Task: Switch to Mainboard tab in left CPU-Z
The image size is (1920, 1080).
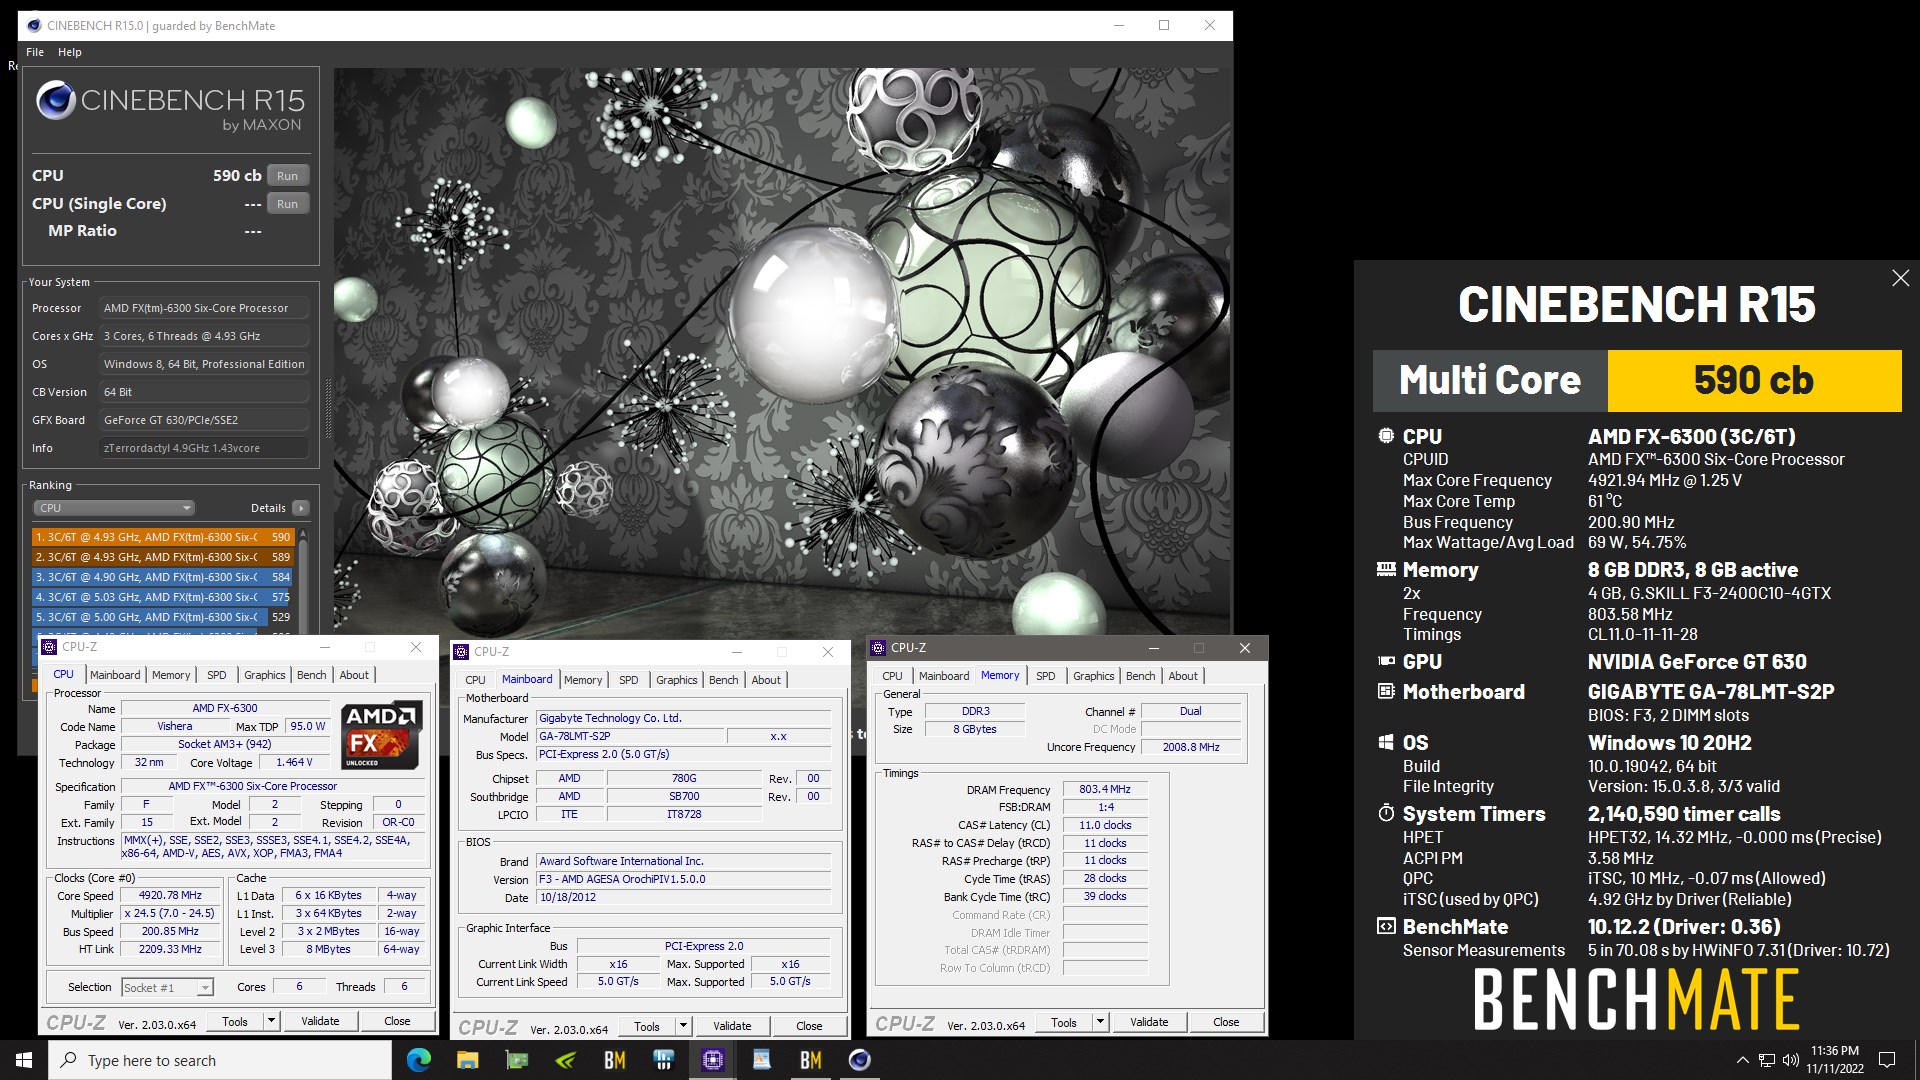Action: (115, 675)
